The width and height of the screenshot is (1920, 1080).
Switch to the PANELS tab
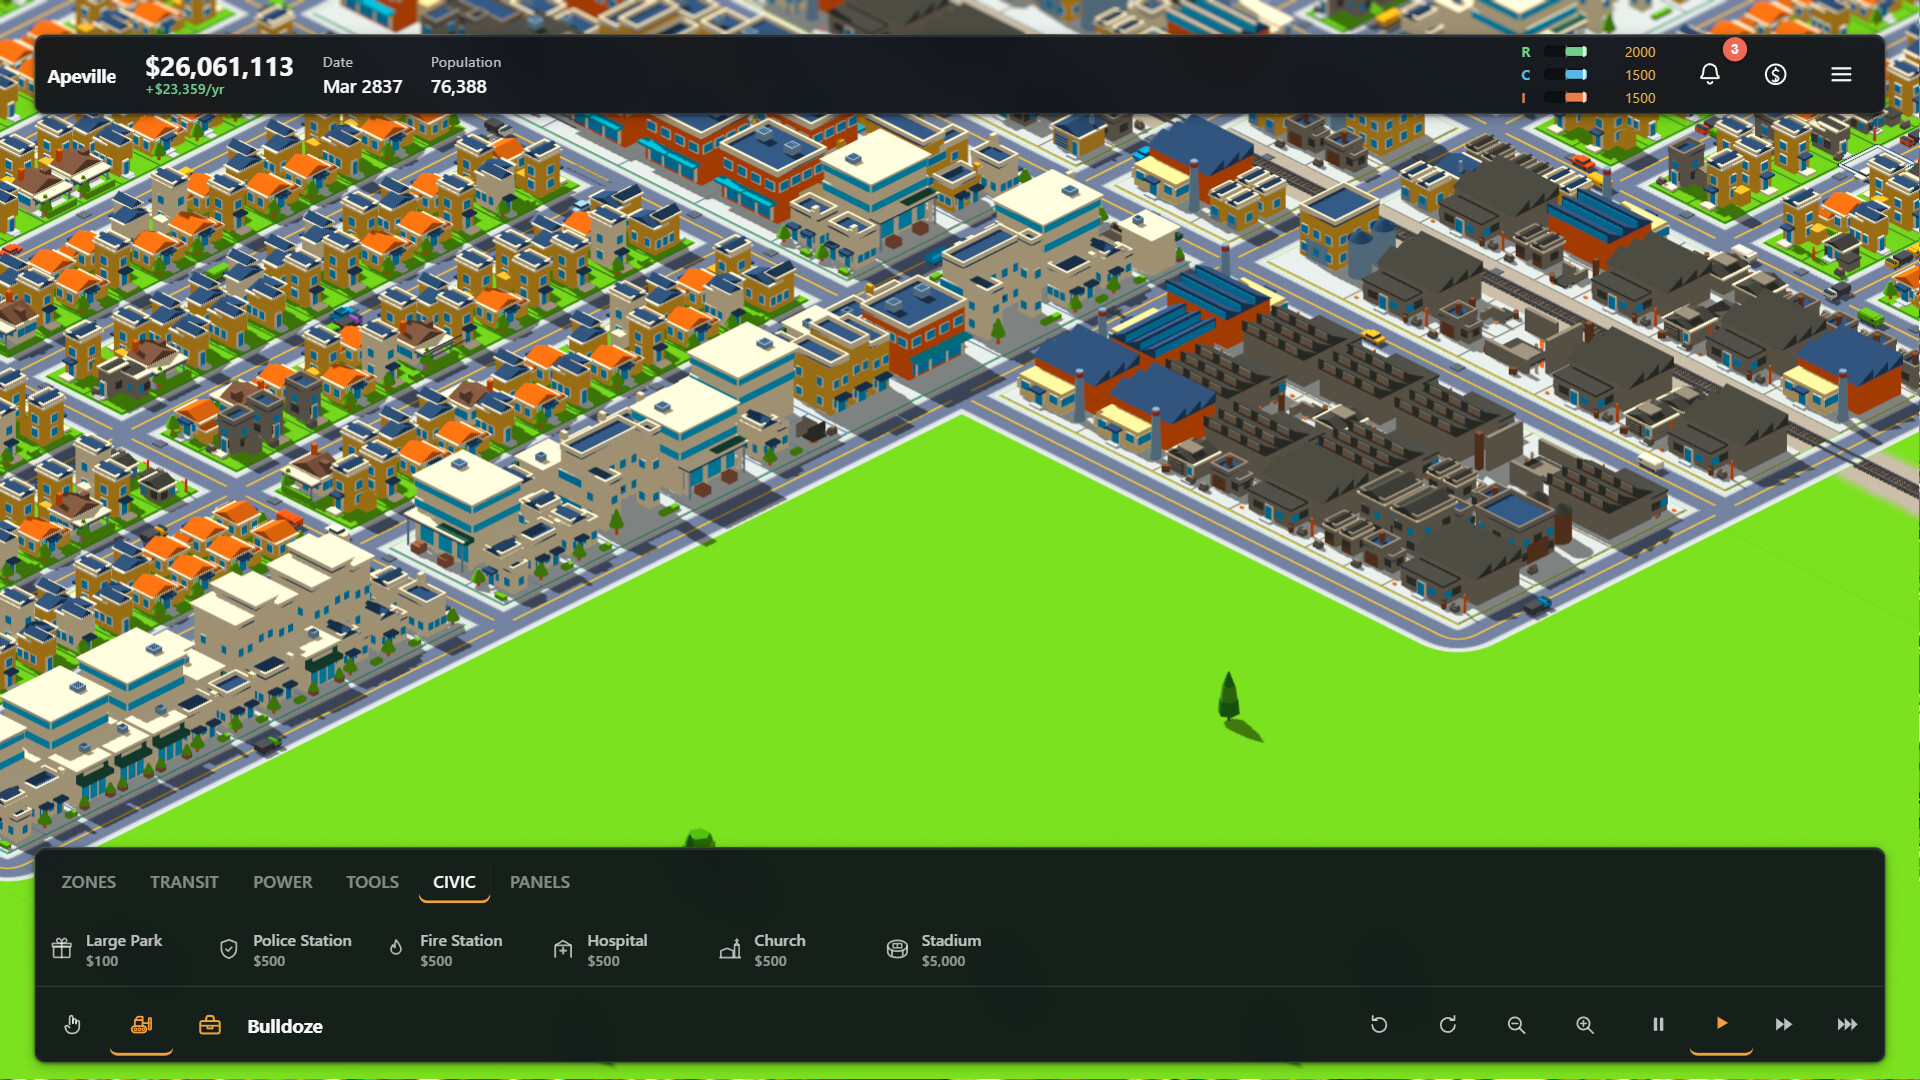540,882
